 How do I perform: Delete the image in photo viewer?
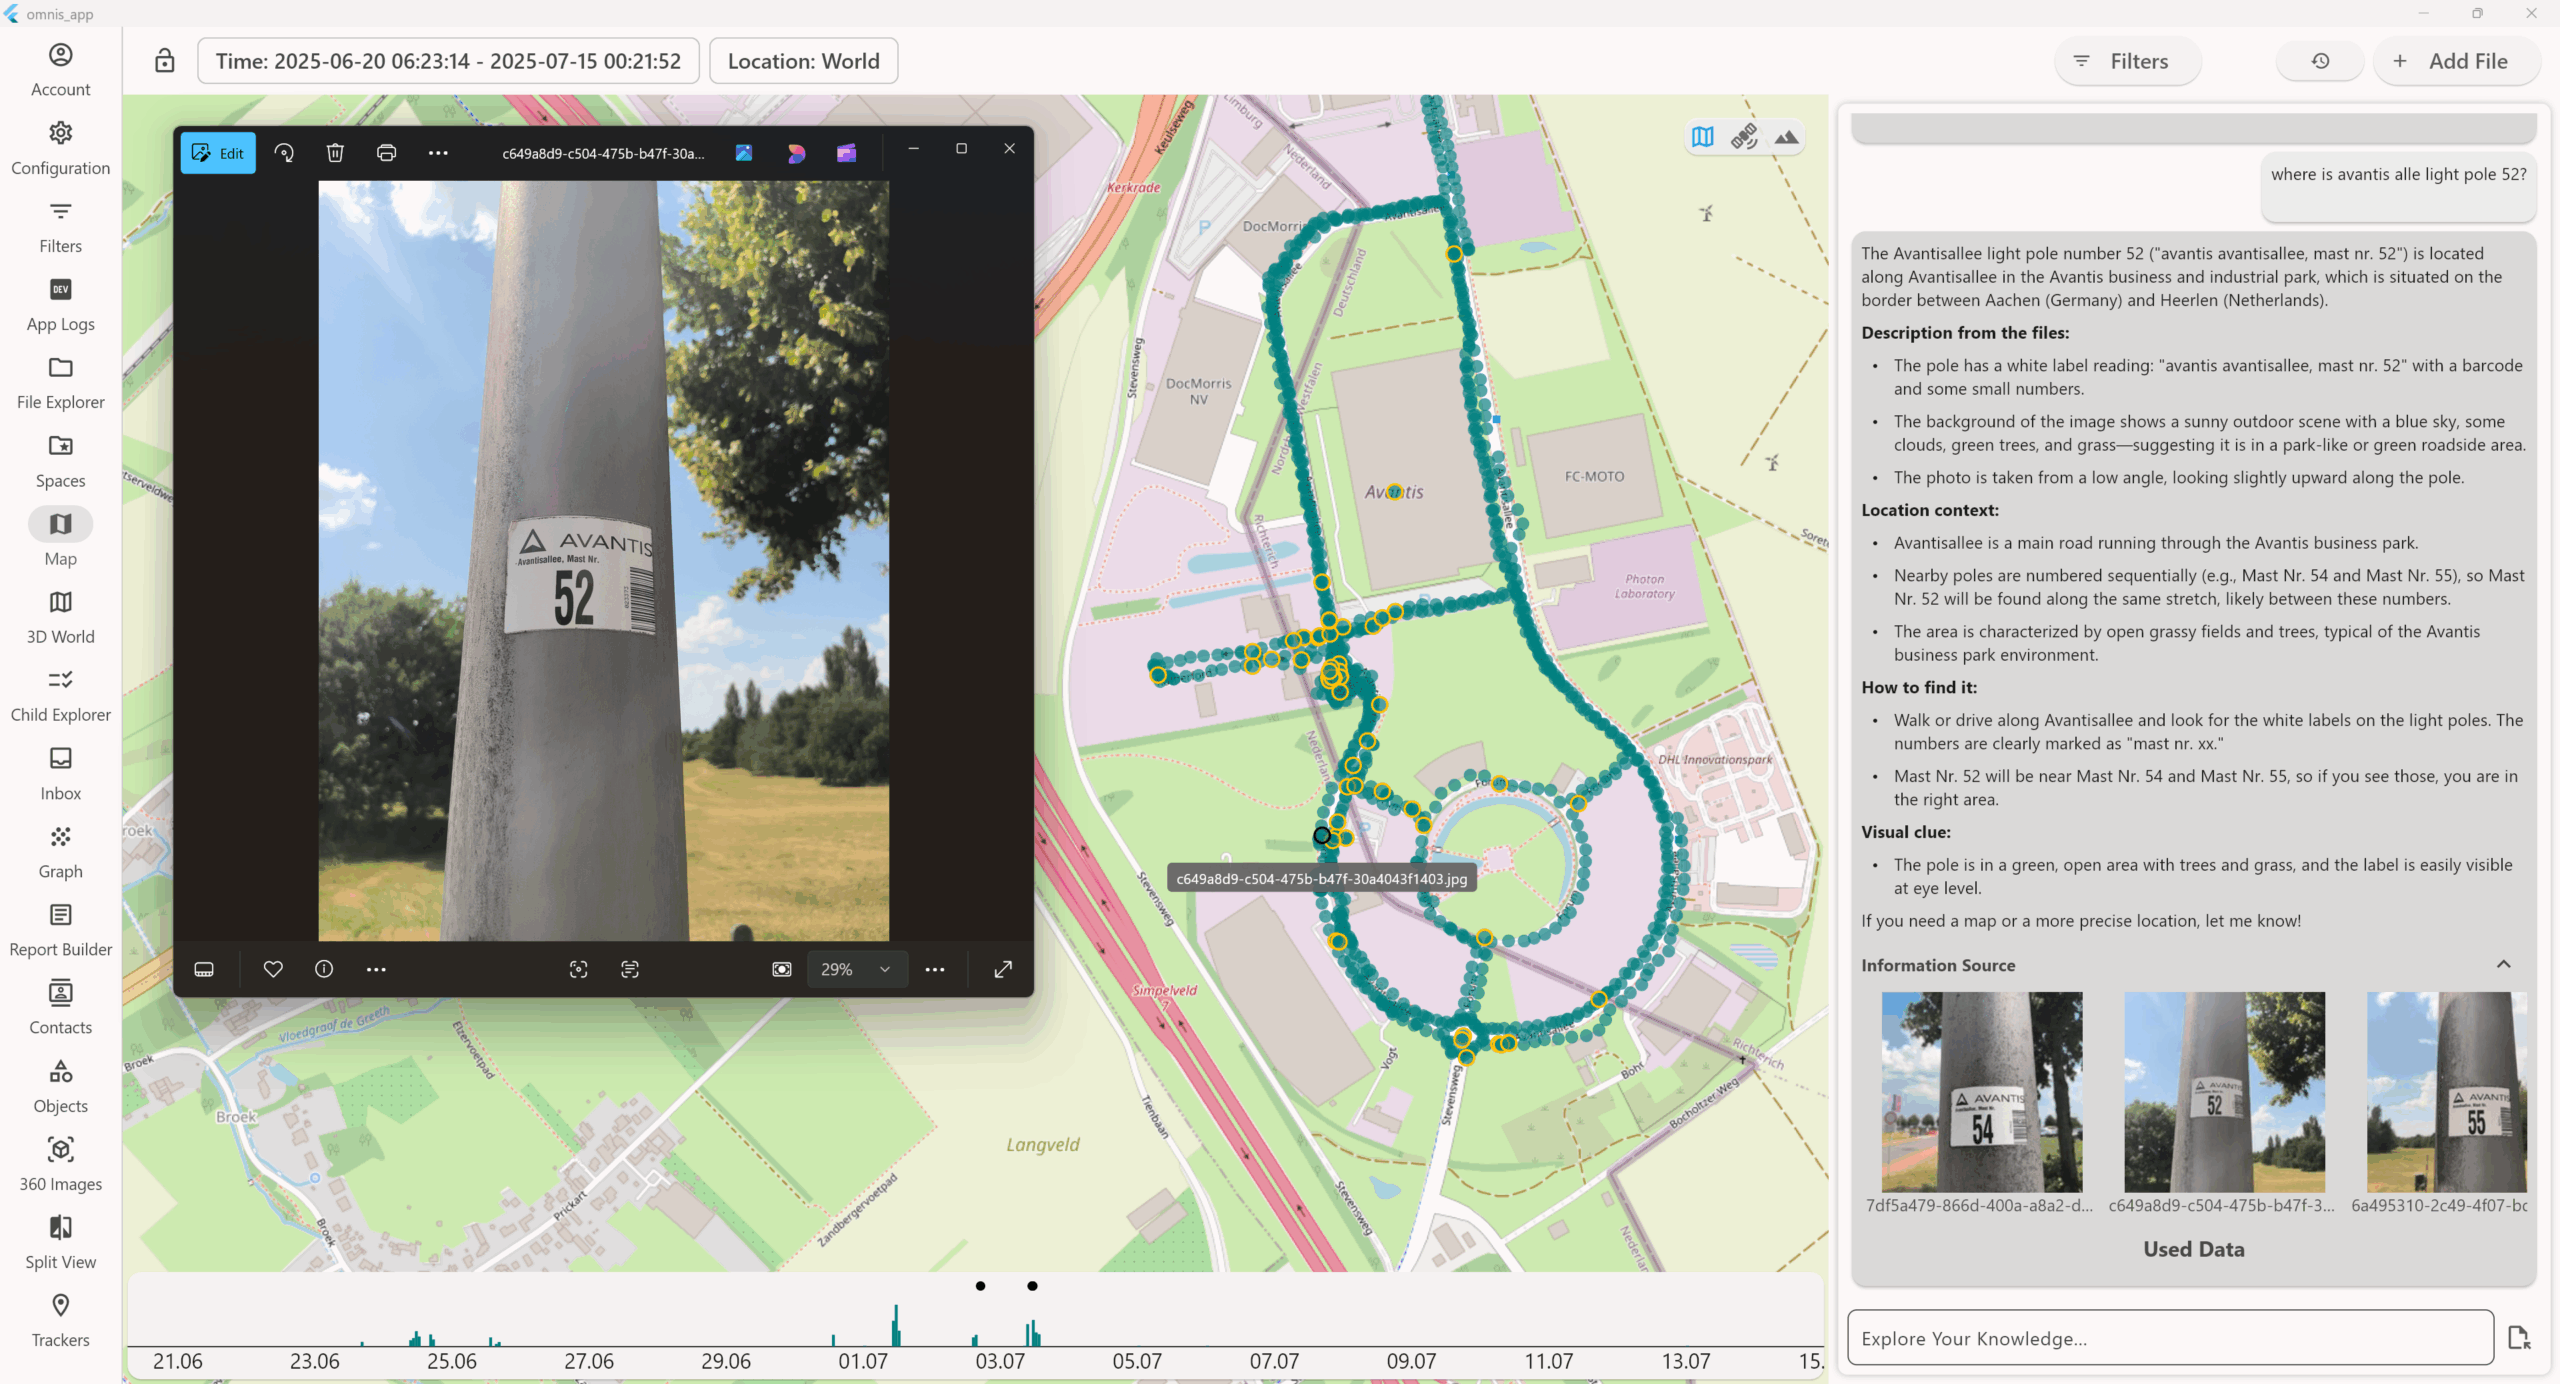pyautogui.click(x=335, y=153)
